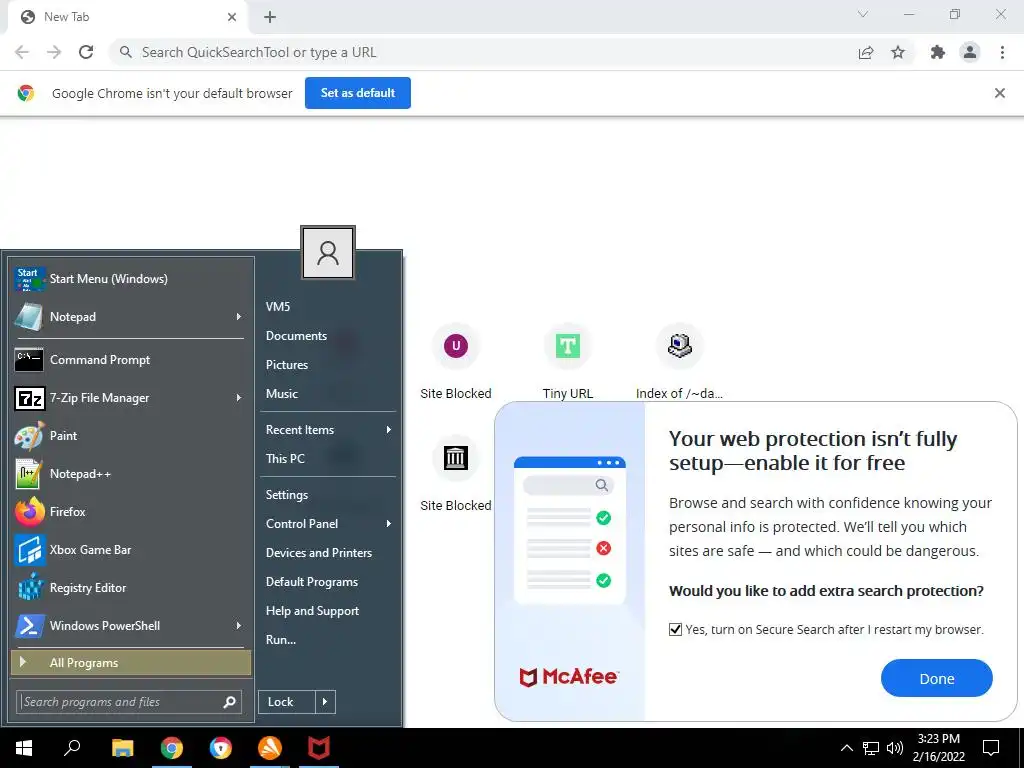The width and height of the screenshot is (1024, 768).
Task: Launch Firefox from Start menu
Action: point(129,511)
